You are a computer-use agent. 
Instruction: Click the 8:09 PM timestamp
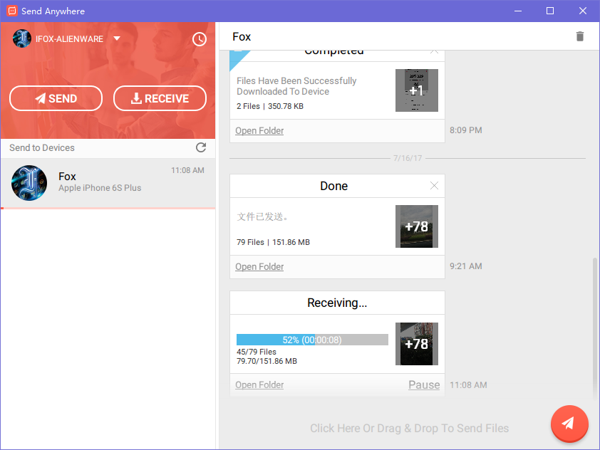(x=466, y=130)
